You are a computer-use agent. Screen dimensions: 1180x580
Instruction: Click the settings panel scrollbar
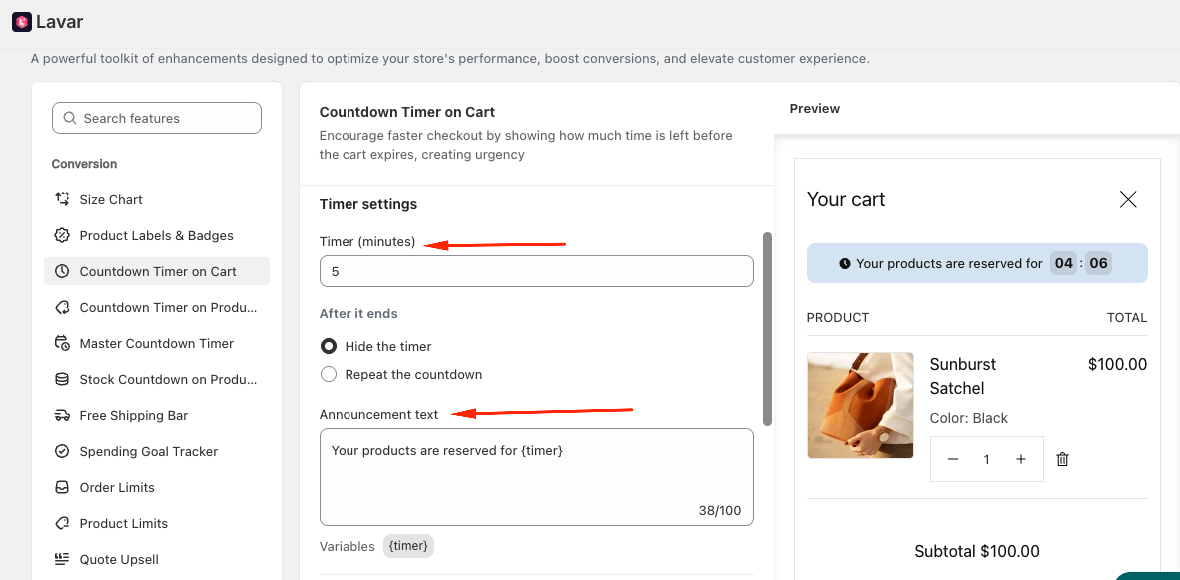click(767, 329)
